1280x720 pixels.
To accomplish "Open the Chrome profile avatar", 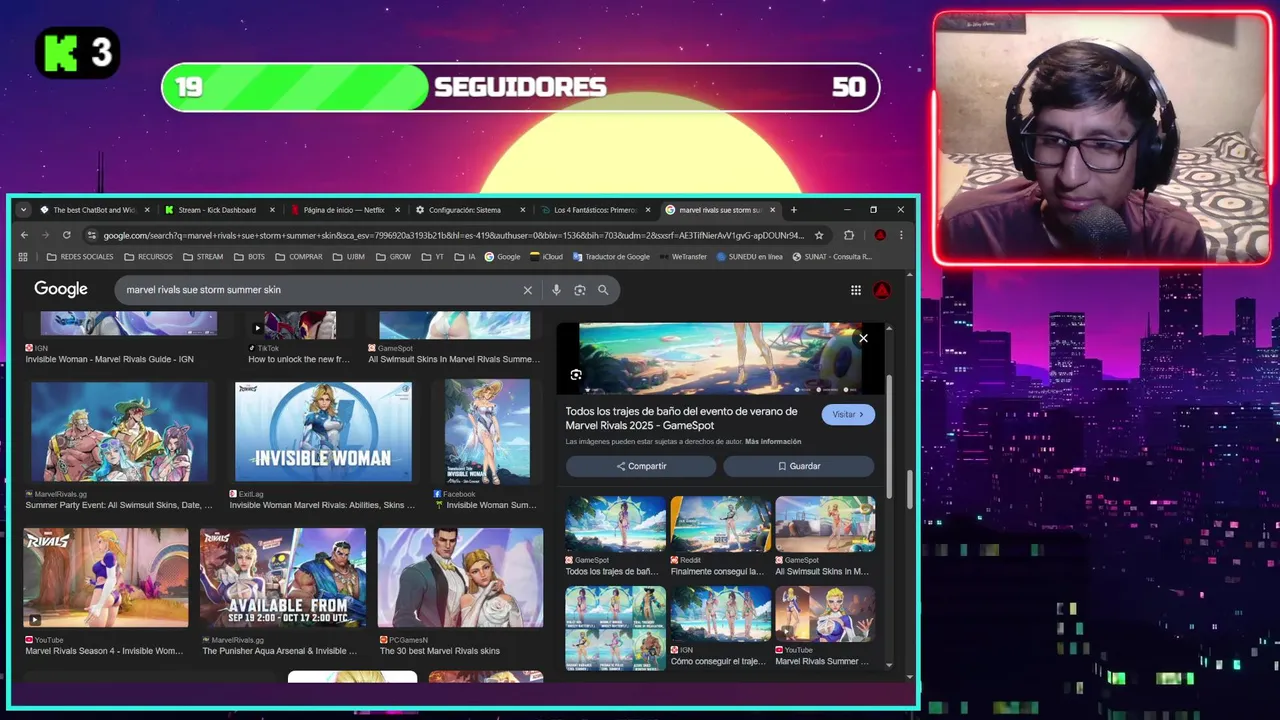I will [880, 235].
